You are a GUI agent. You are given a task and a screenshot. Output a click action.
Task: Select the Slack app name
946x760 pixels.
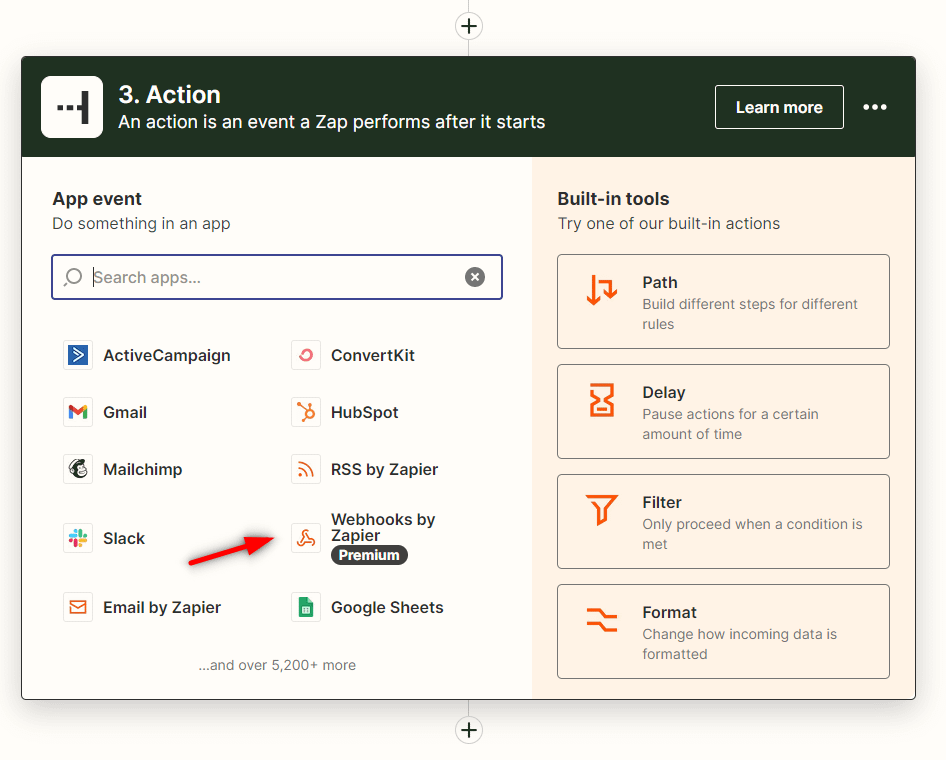pyautogui.click(x=124, y=538)
